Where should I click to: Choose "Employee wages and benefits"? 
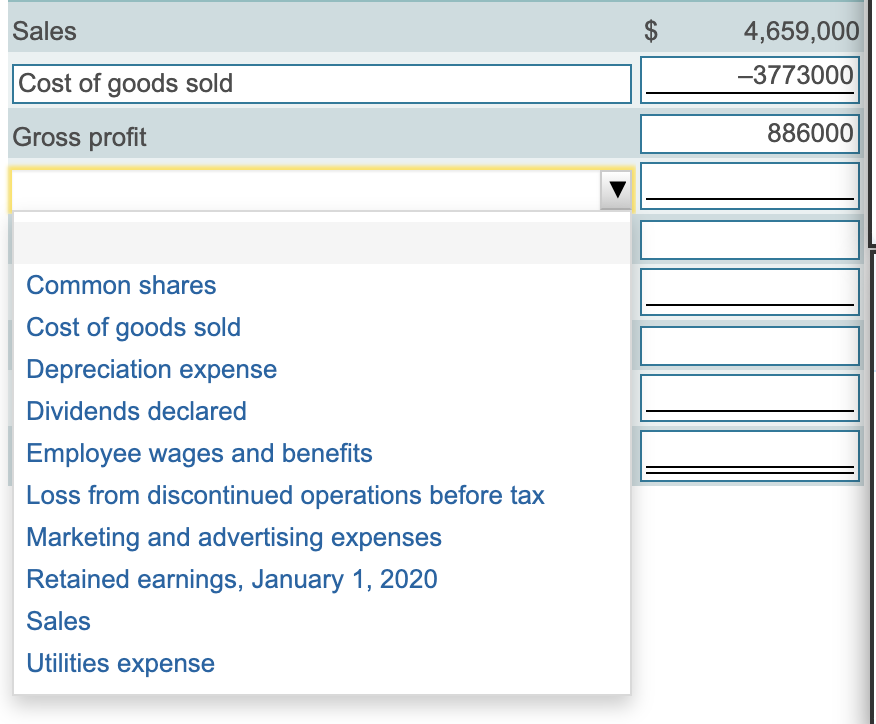199,453
